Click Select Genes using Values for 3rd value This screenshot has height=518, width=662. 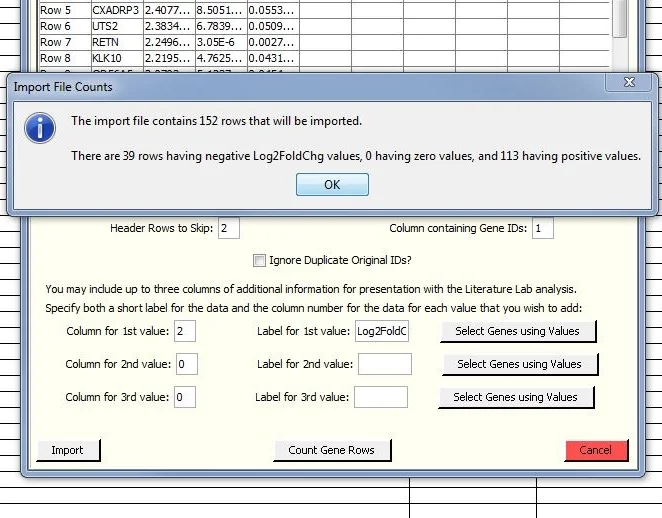click(515, 397)
